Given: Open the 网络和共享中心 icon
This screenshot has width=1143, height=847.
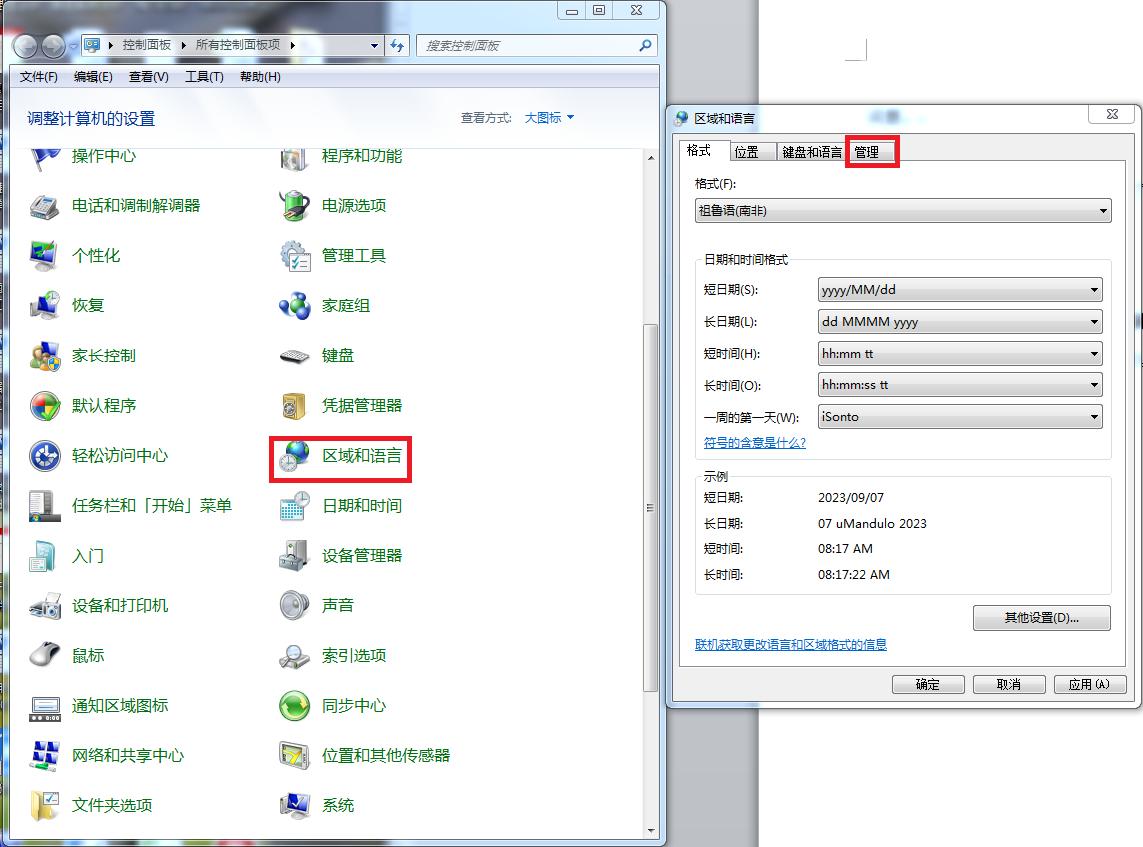Looking at the screenshot, I should 45,756.
